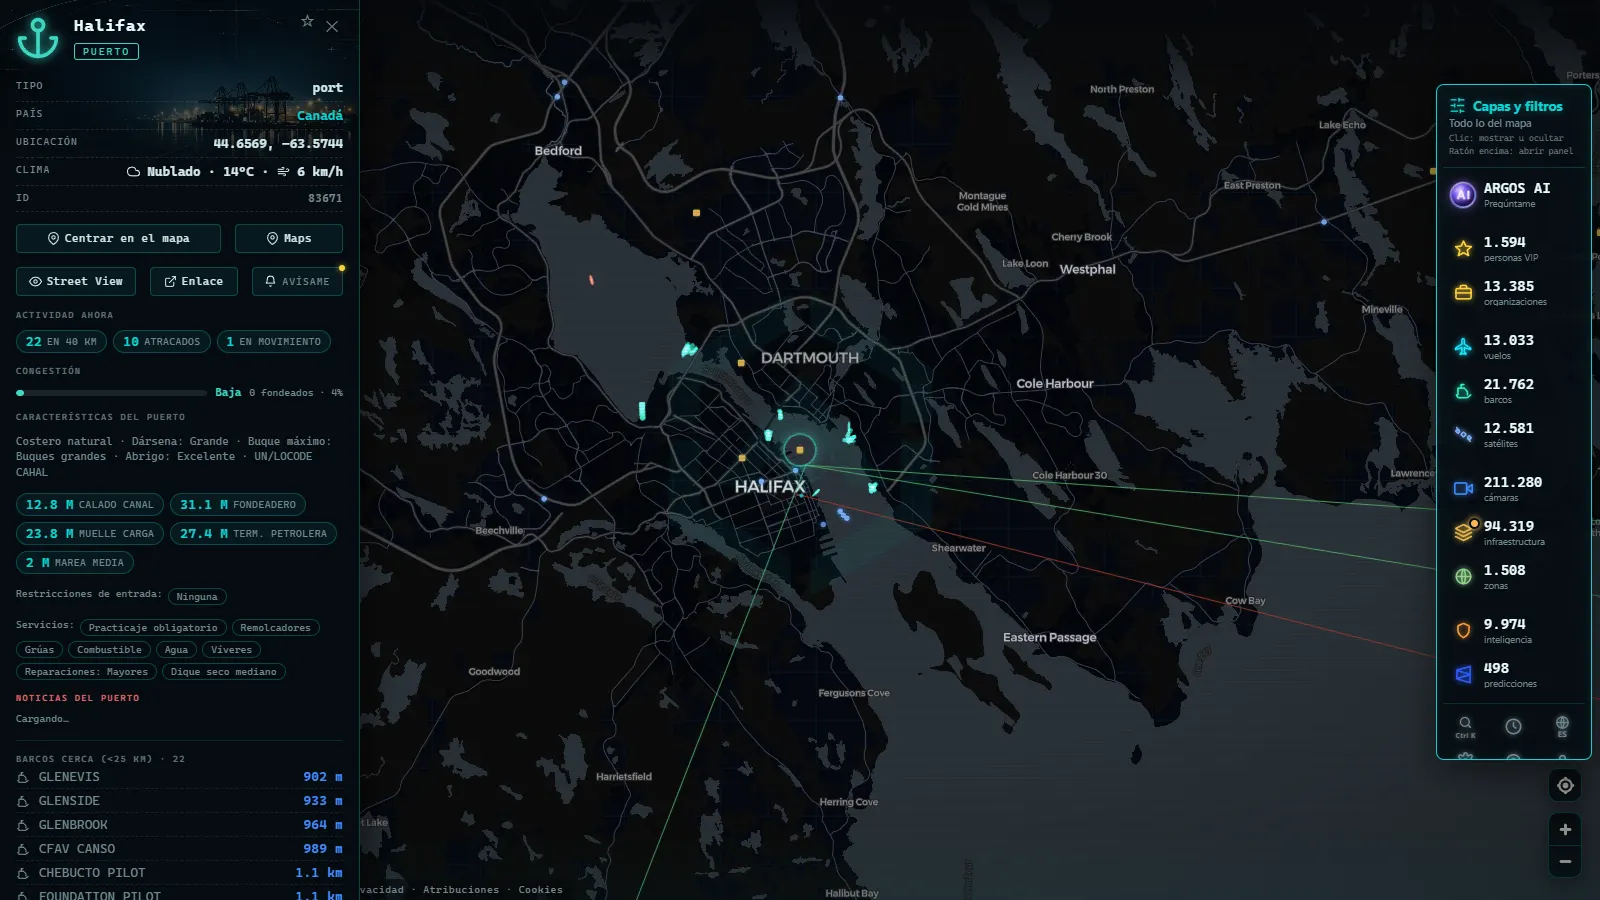Zoom out with the minus button
This screenshot has width=1600, height=900.
(1565, 861)
